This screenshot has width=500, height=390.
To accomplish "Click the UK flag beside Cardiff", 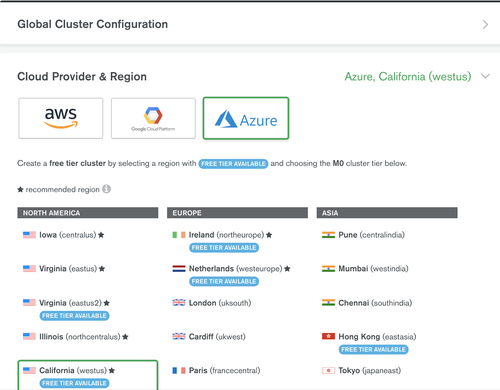I will point(179,337).
